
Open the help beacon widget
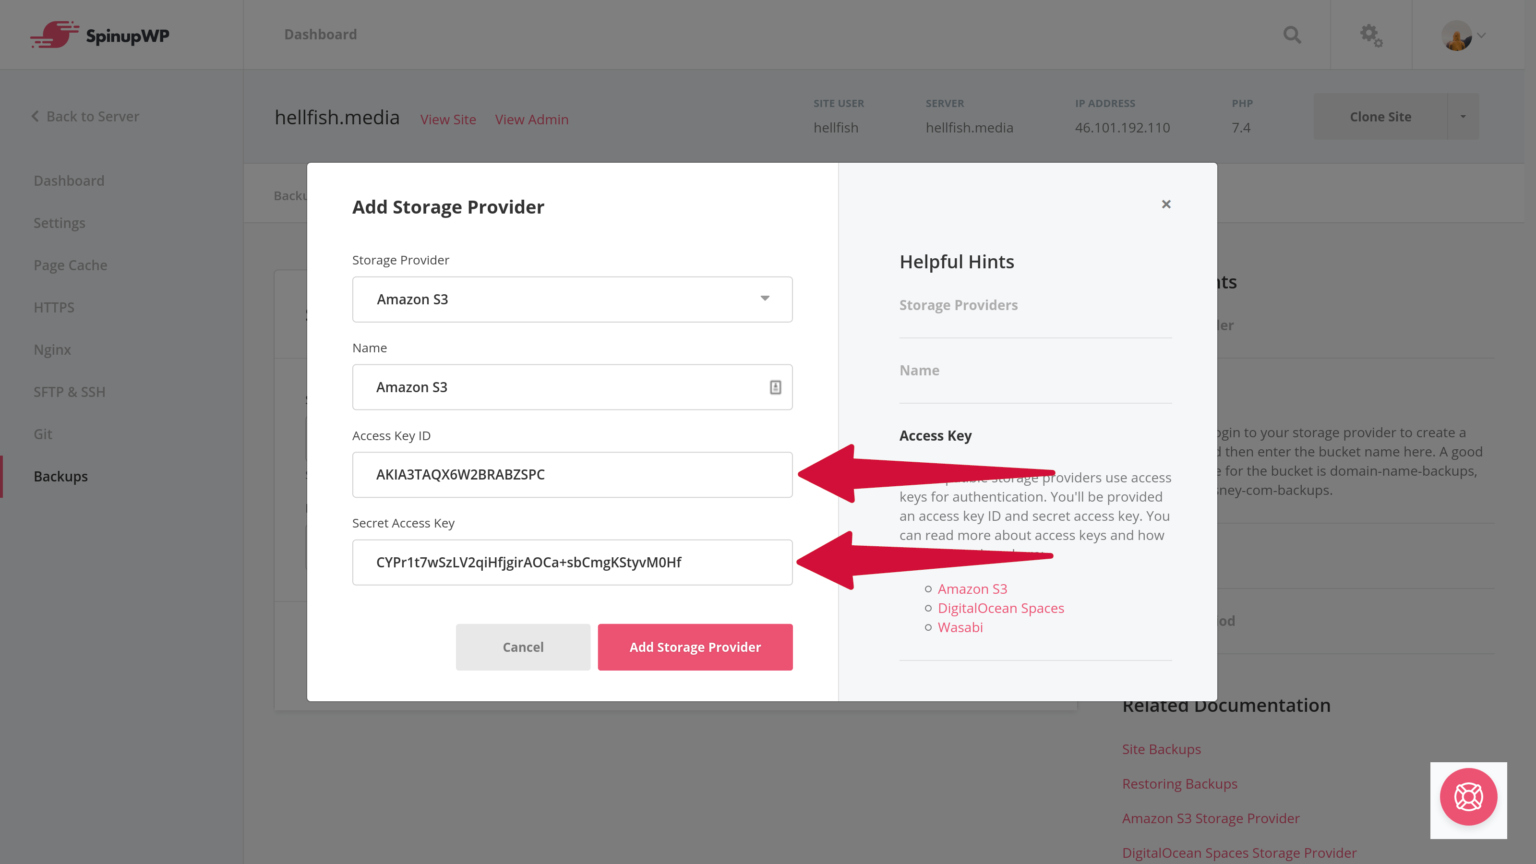(1468, 798)
